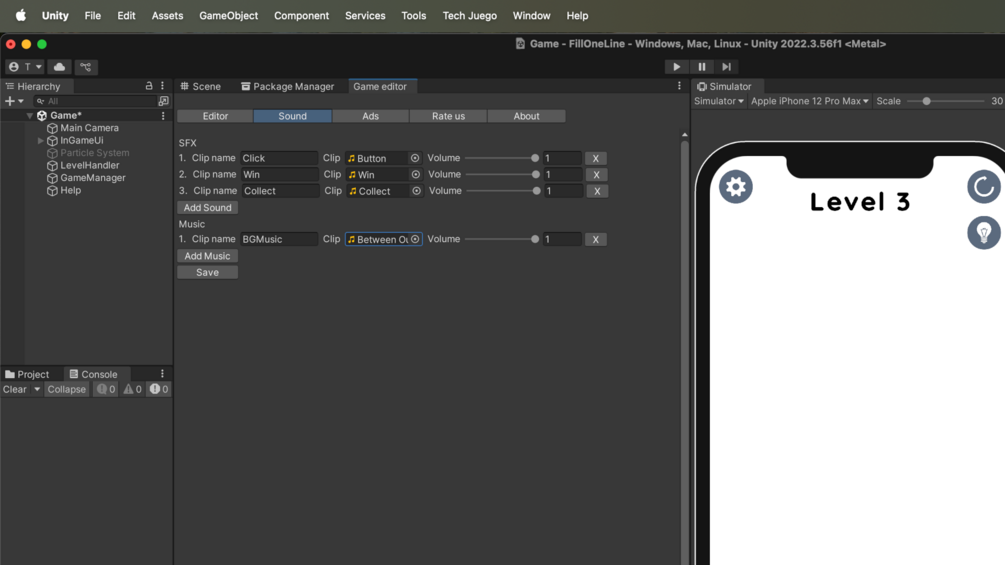1005x565 pixels.
Task: Open Apple iPhone 12 Pro Max device dropdown
Action: (x=810, y=101)
